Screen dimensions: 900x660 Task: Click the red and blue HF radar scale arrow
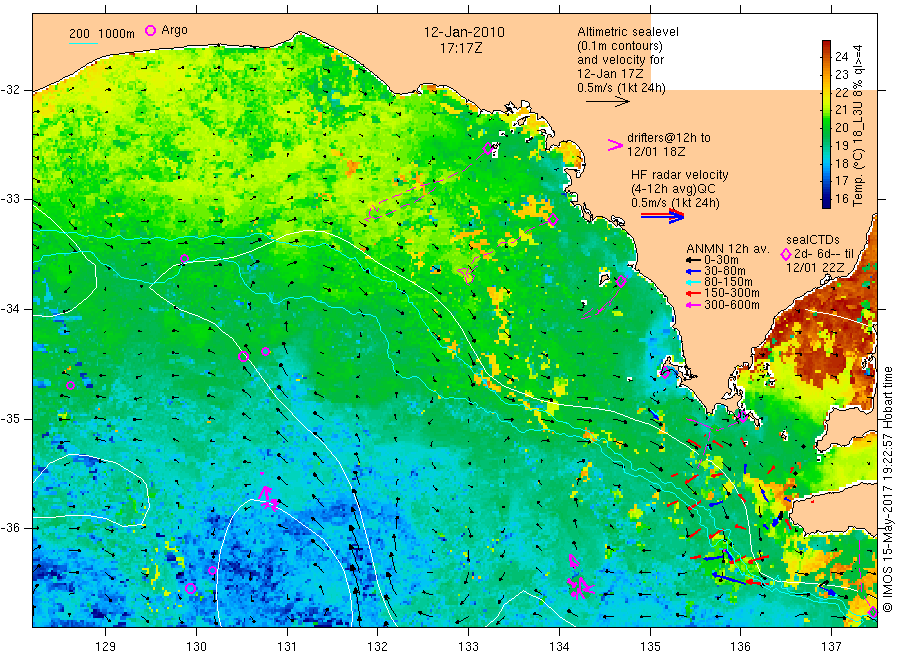click(662, 215)
